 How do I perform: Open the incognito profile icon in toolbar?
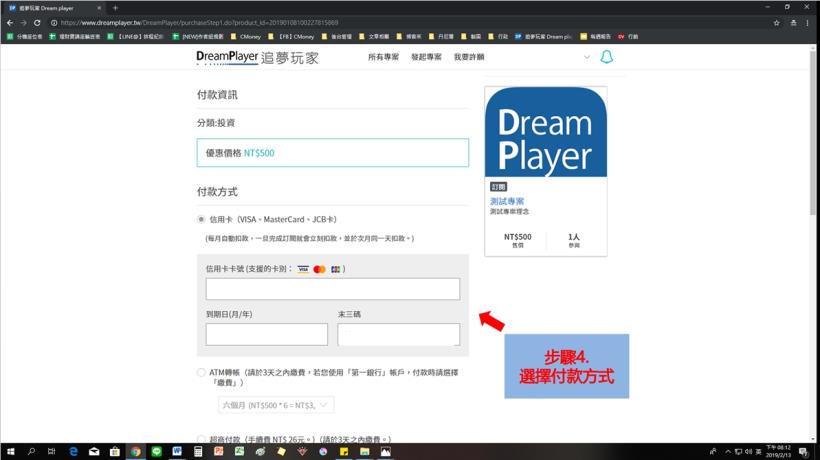coord(793,23)
